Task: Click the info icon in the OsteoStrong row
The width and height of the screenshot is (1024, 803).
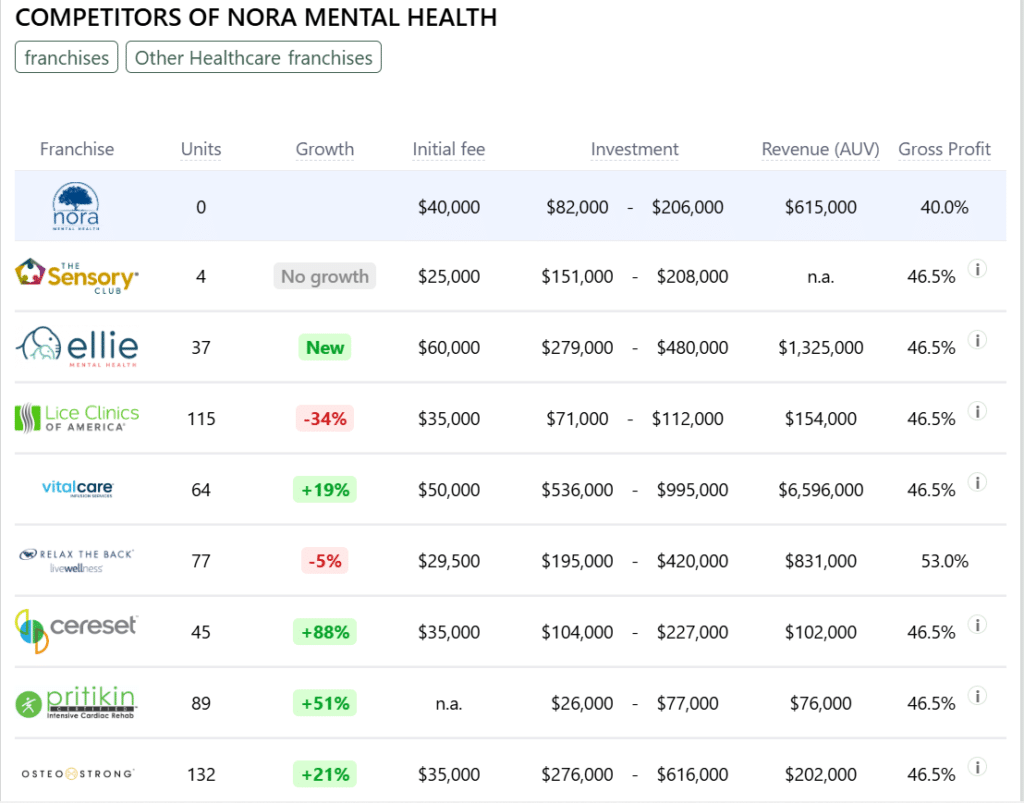Action: (x=977, y=766)
